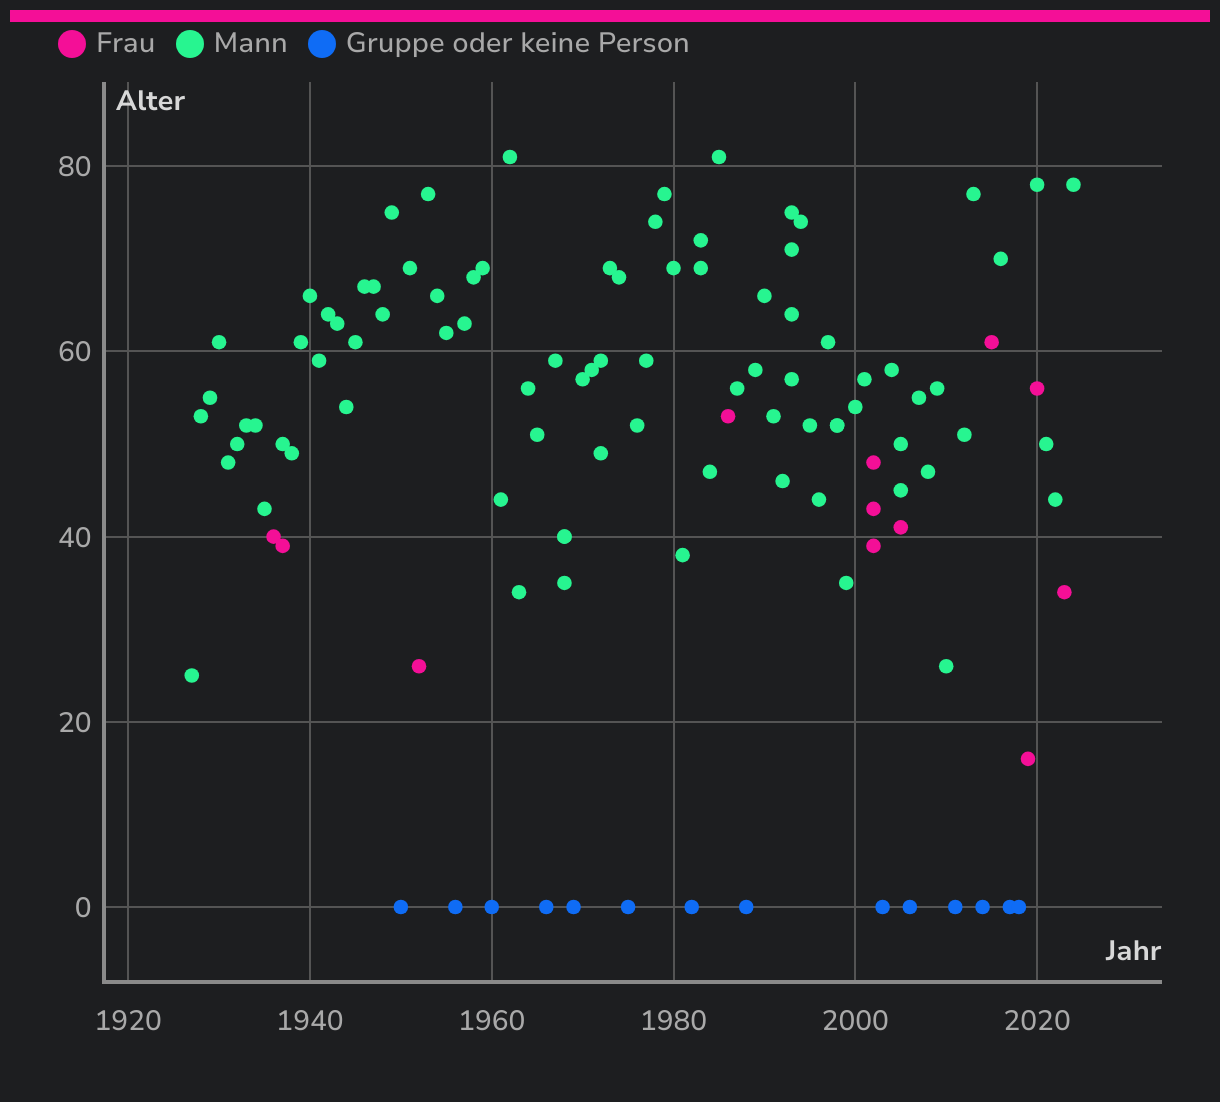Screen dimensions: 1220x1102
Task: Click the leftmost blue point at 1950
Action: coord(401,907)
